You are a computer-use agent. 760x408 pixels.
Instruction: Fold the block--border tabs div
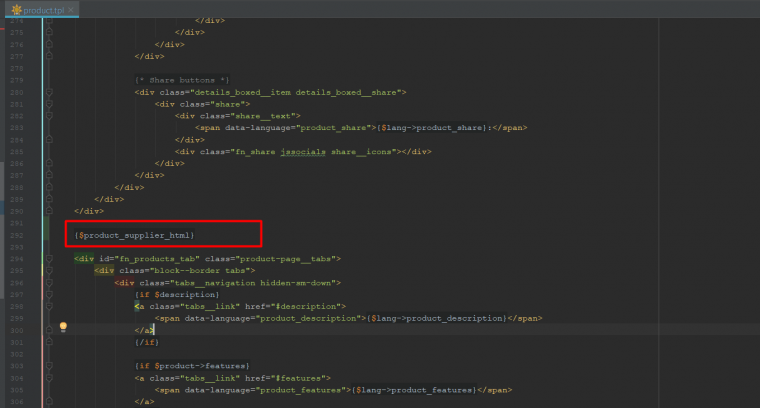[50, 270]
